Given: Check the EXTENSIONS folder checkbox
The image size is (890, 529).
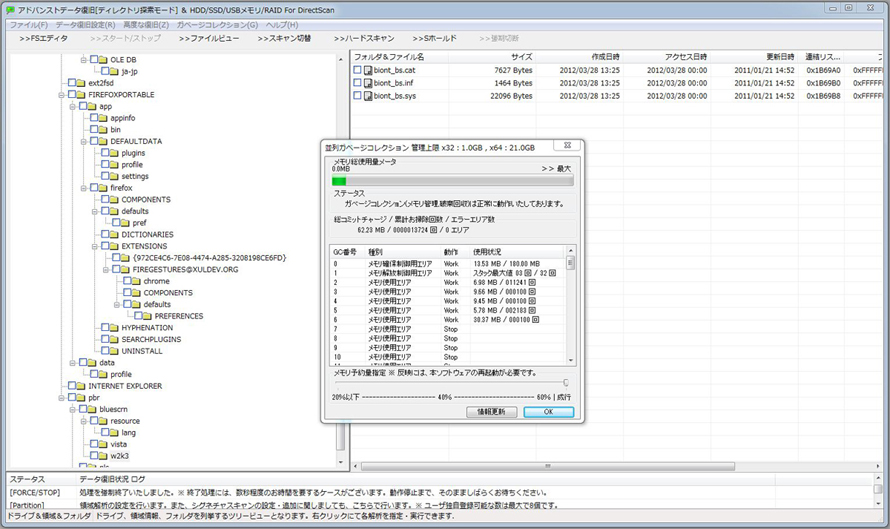Looking at the screenshot, I should [x=106, y=246].
